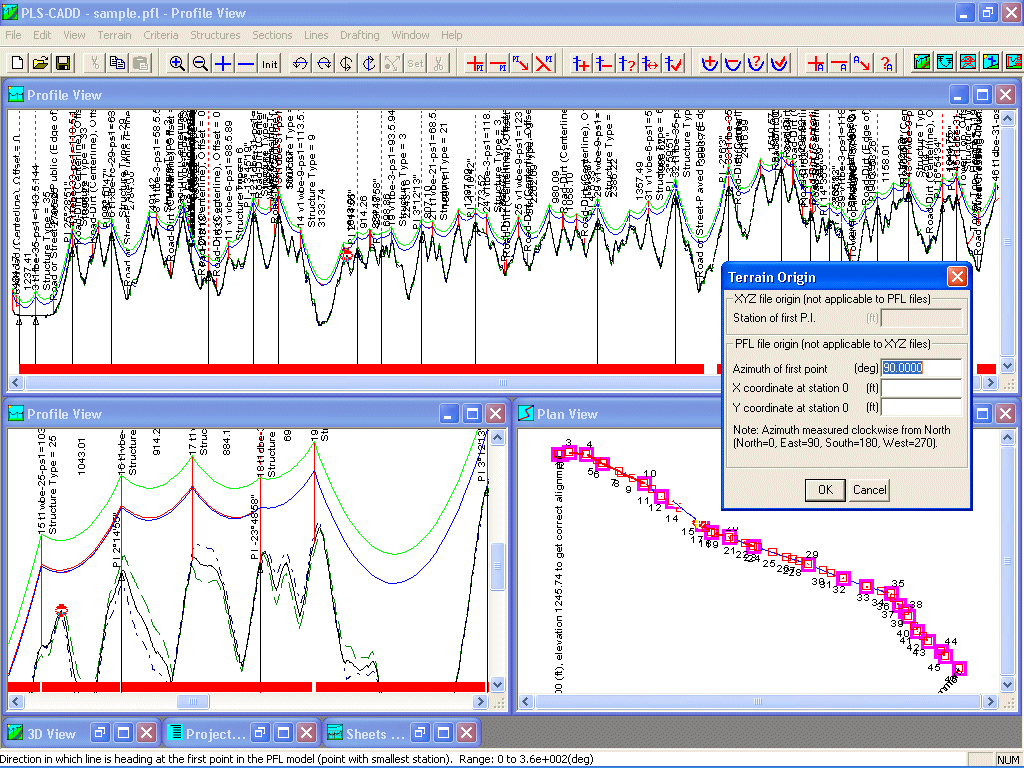Select the Zoom Out magnifier tool

pos(200,63)
